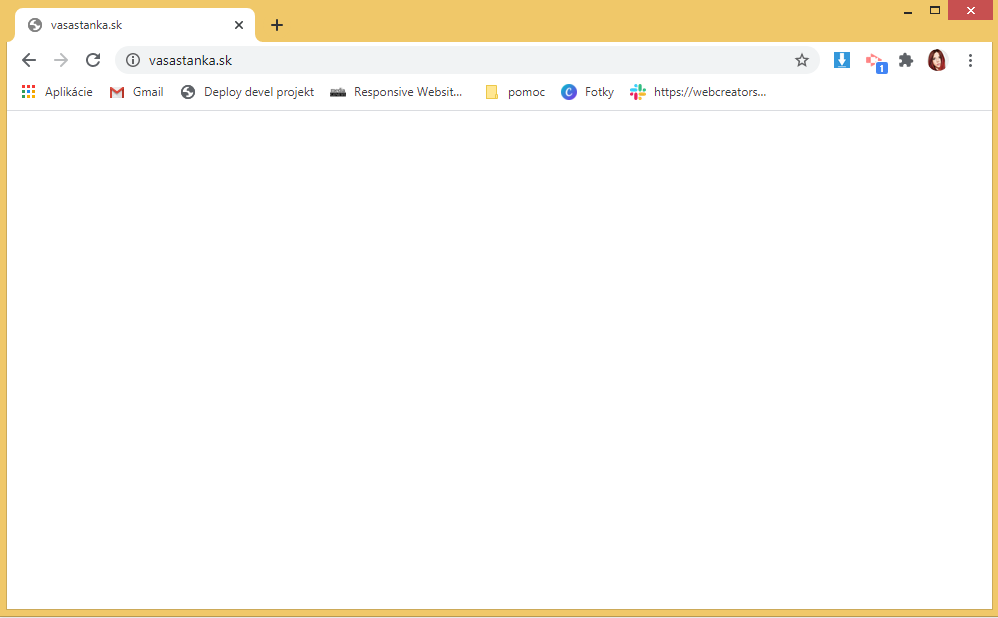Reload the vasastanka.sk page
The image size is (998, 618).
tap(93, 60)
